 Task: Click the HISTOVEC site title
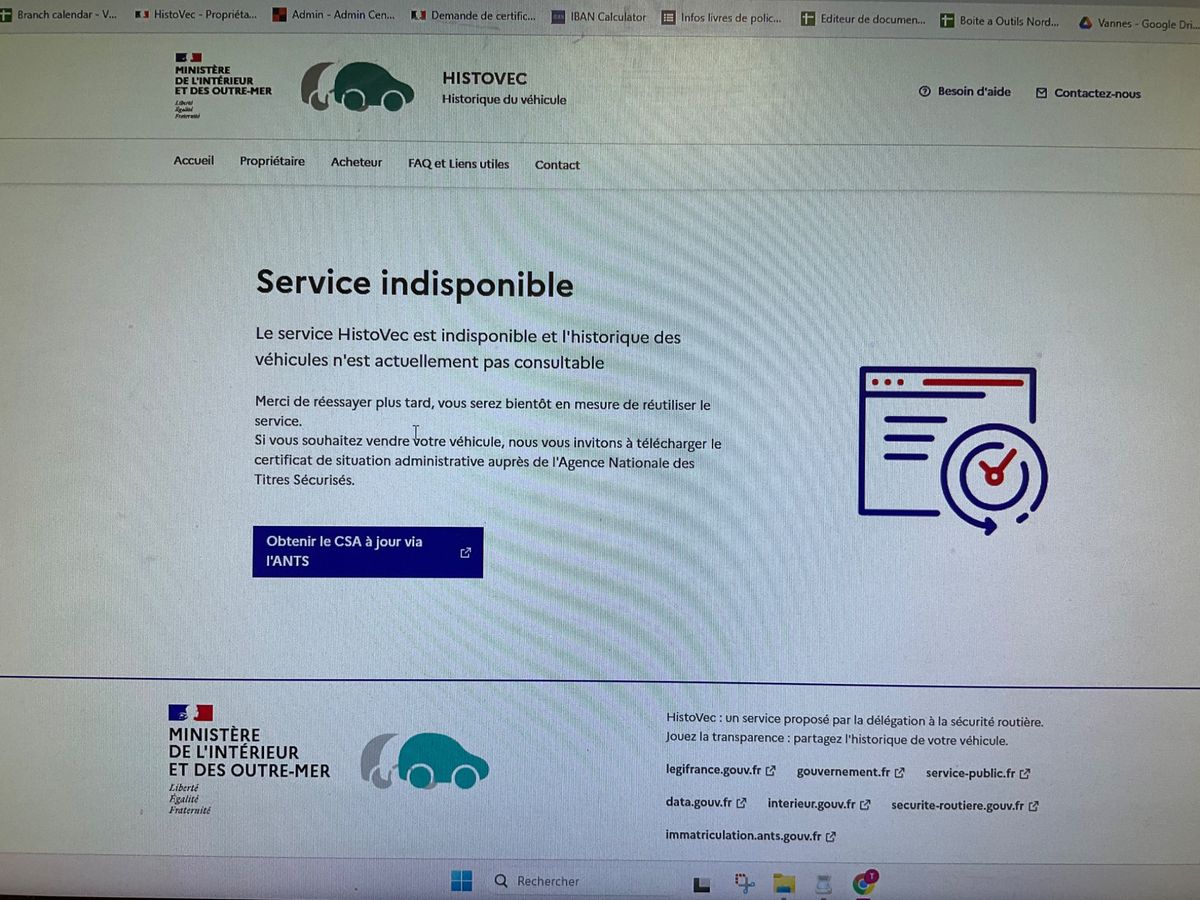click(x=484, y=78)
